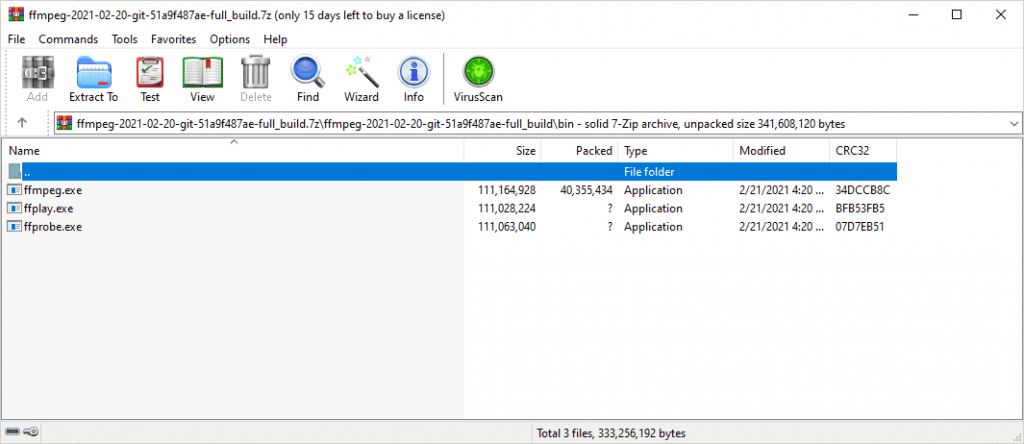Expand the archive path dropdown
This screenshot has height=444, width=1024.
pyautogui.click(x=1014, y=123)
